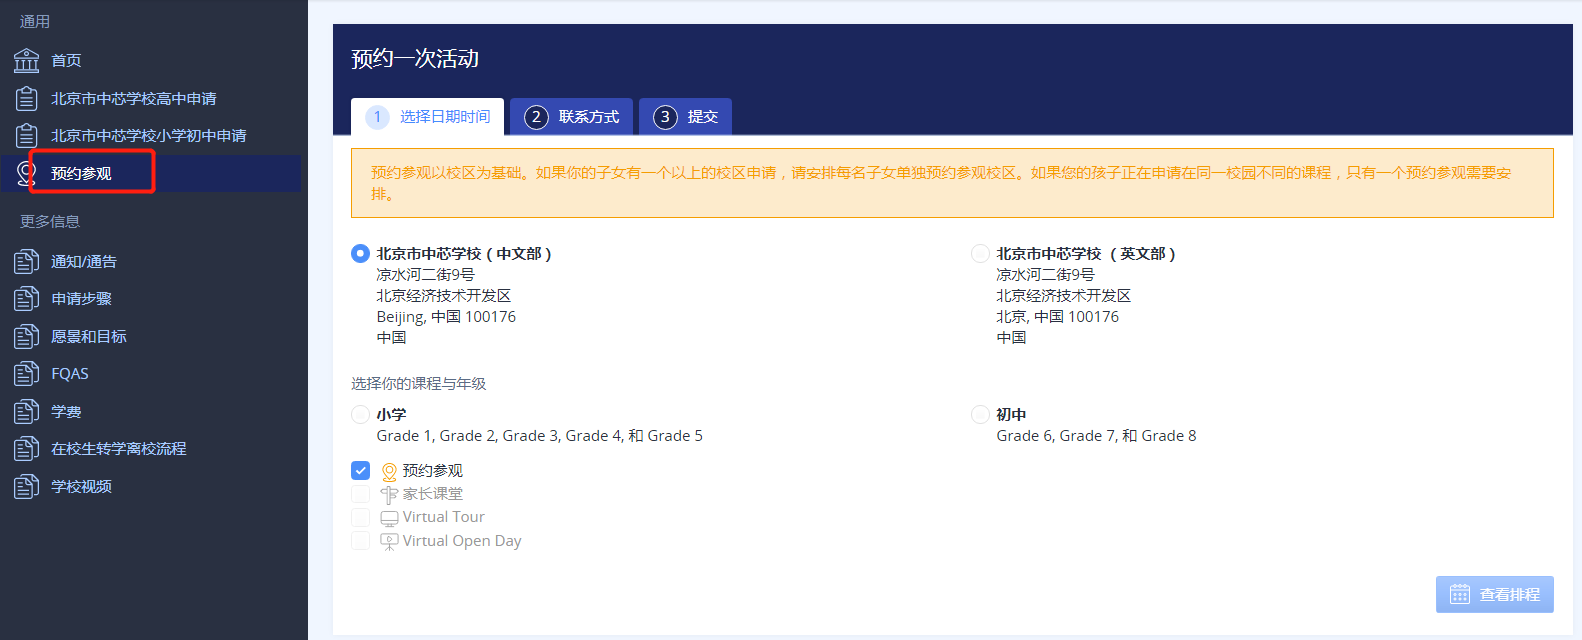The height and width of the screenshot is (640, 1582).
Task: Click the document icon next to 学费
Action: (26, 412)
